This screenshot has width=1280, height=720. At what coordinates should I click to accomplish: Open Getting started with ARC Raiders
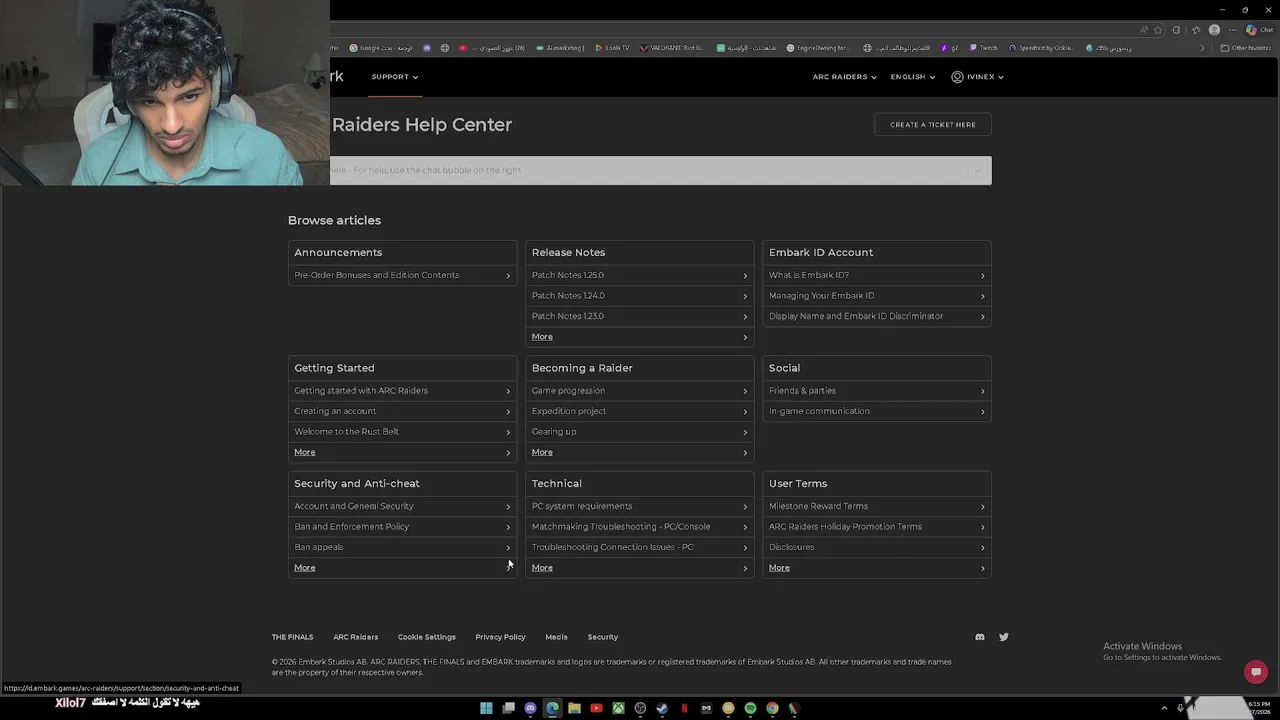(403, 391)
